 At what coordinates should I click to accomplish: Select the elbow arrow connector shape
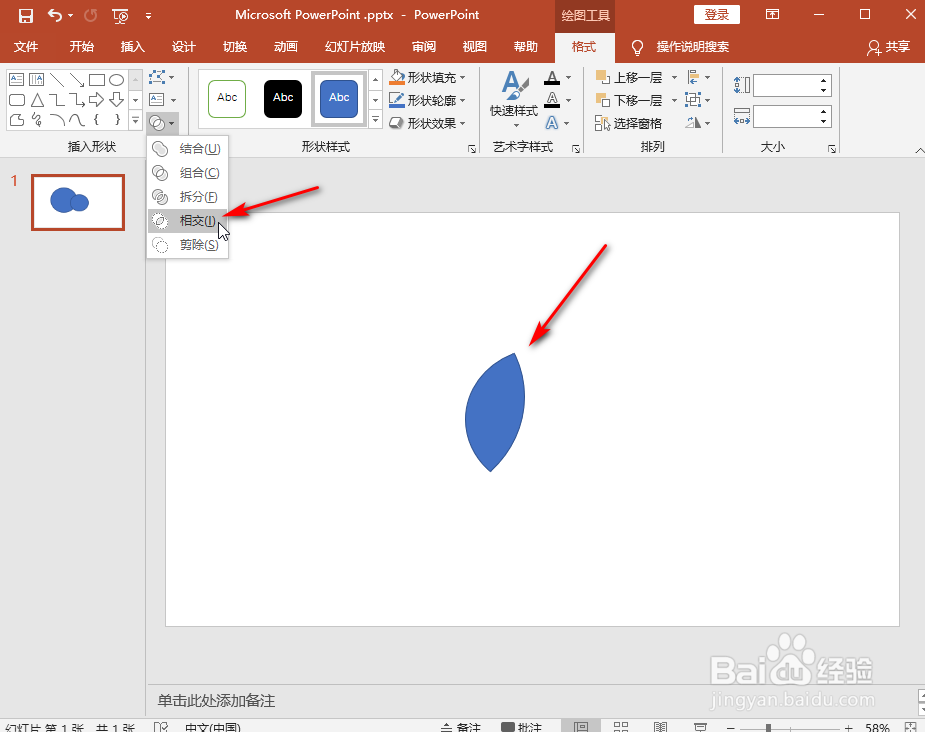(x=77, y=99)
